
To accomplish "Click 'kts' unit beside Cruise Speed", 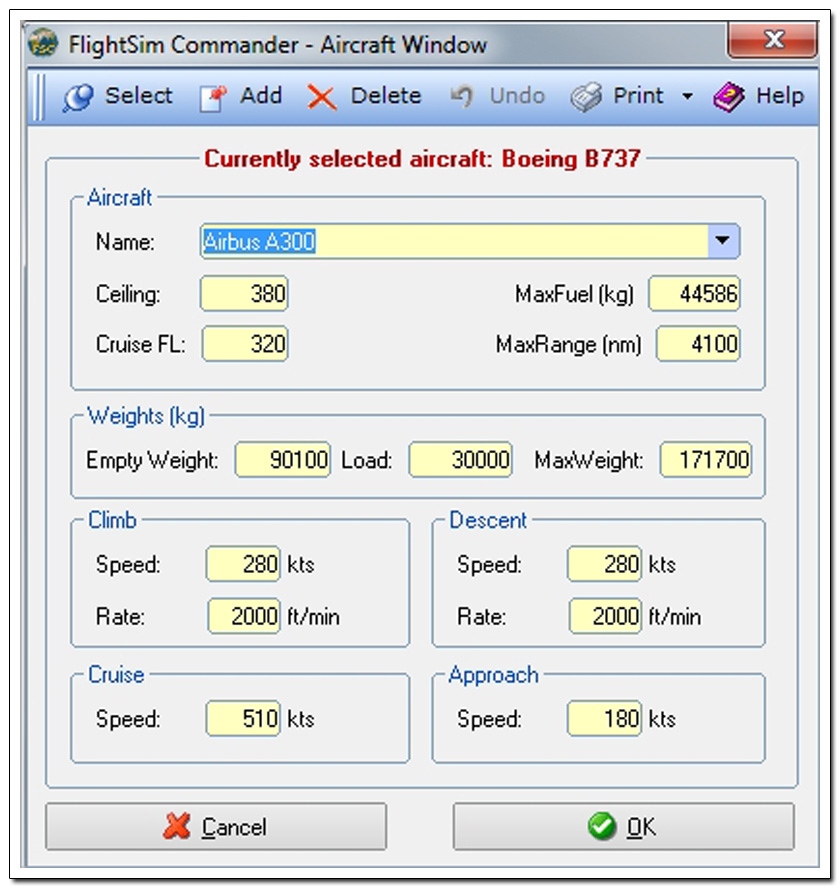I will 300,719.
